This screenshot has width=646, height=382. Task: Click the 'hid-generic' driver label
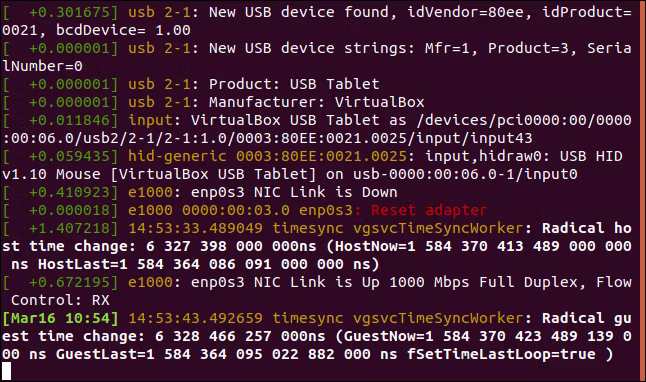[x=177, y=156]
